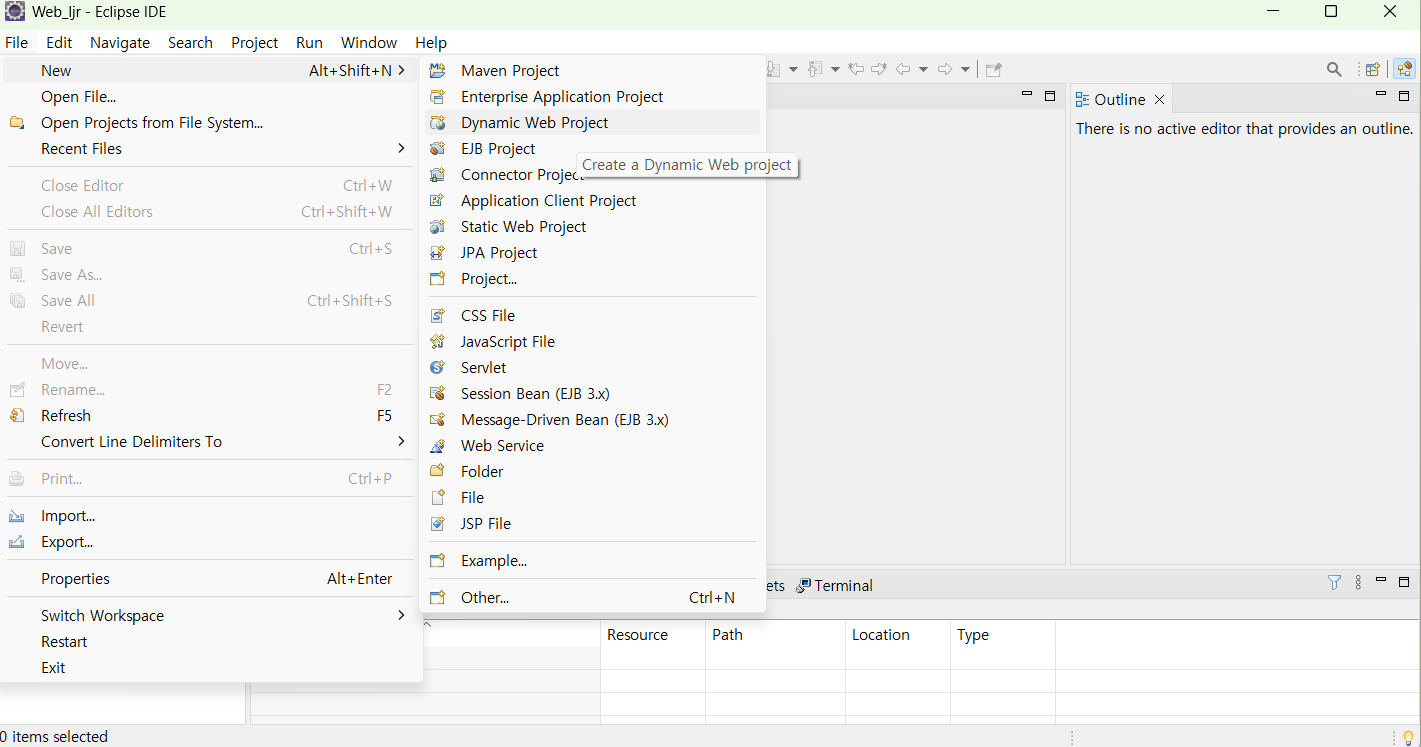Click the lightbulb tip icon in status bar
This screenshot has width=1421, height=747.
pos(1408,738)
